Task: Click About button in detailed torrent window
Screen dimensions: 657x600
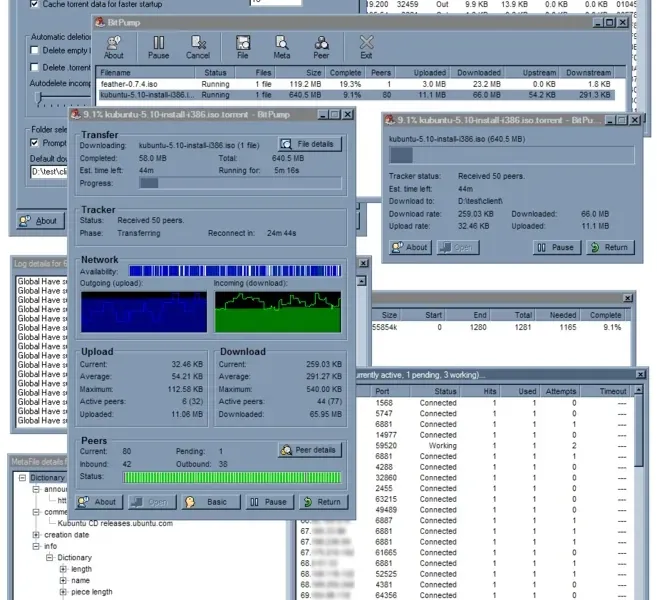Action: click(99, 502)
